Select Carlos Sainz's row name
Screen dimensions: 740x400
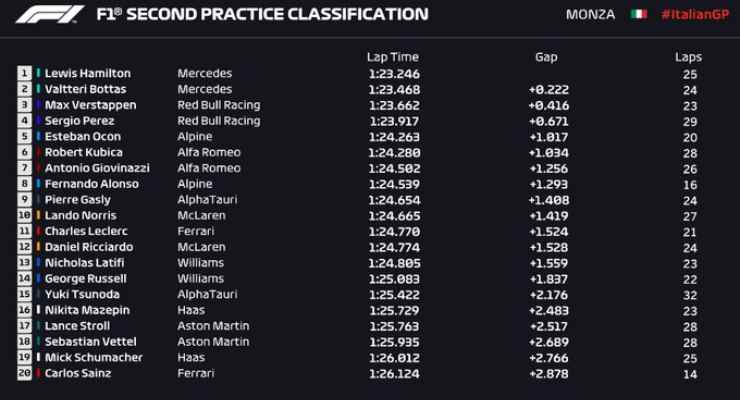78,373
